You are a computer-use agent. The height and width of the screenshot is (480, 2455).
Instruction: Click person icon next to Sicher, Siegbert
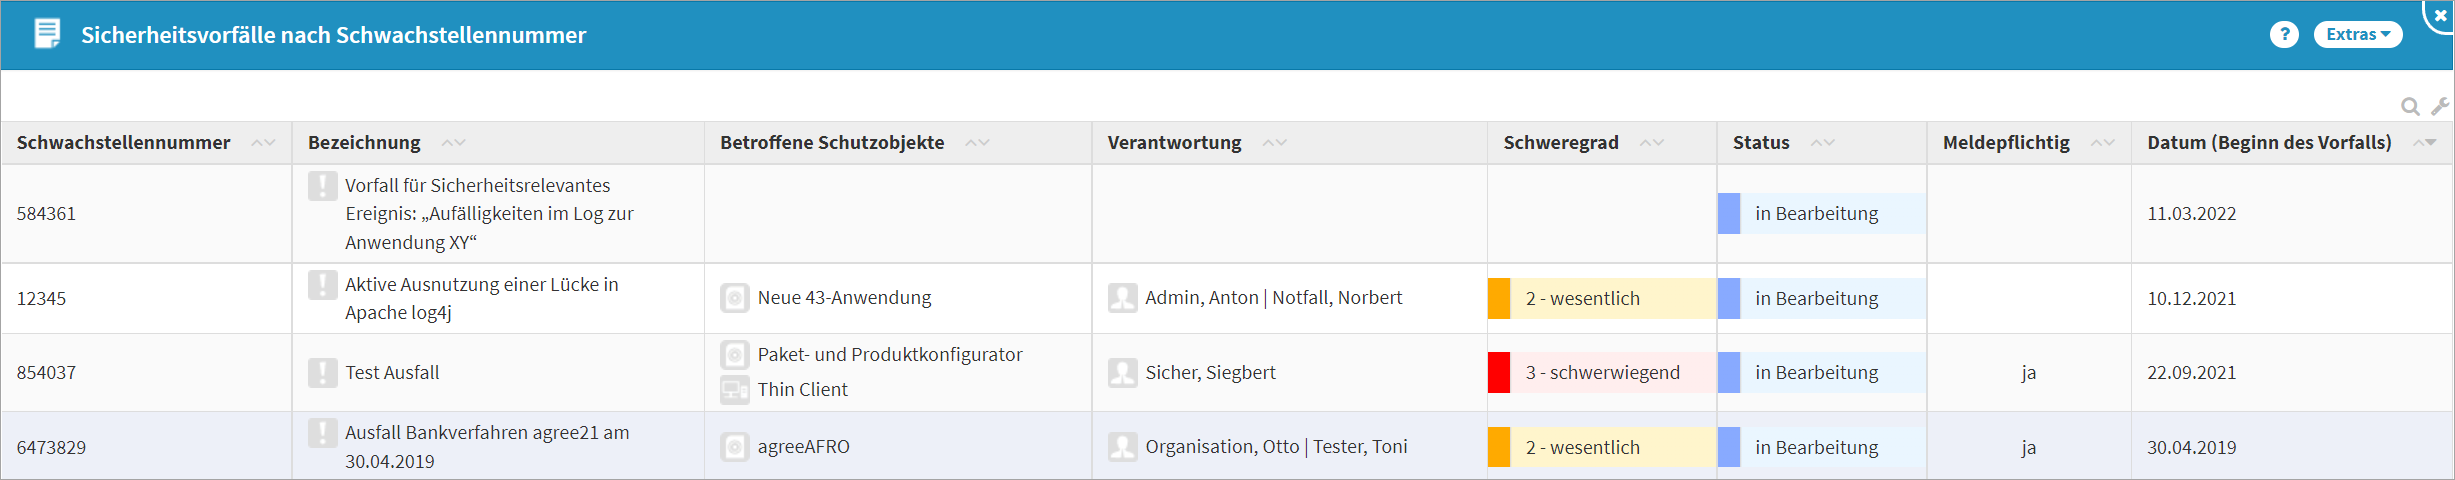point(1122,373)
